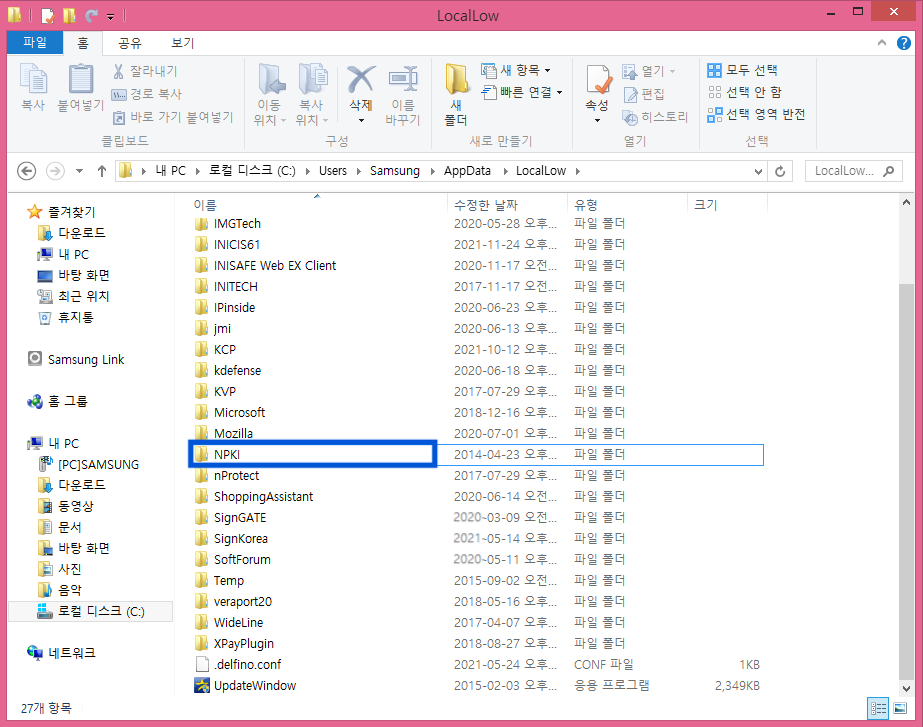Image resolution: width=923 pixels, height=727 pixels.
Task: Click Invert selection (선택 영역 반전)
Action: [x=756, y=114]
